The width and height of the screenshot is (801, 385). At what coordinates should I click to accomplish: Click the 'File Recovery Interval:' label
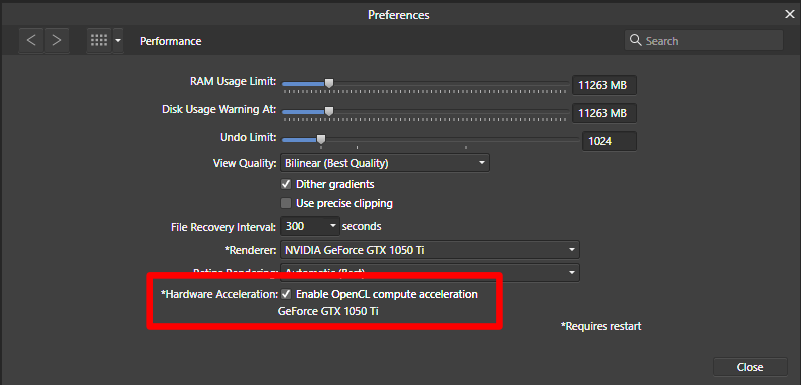point(224,227)
